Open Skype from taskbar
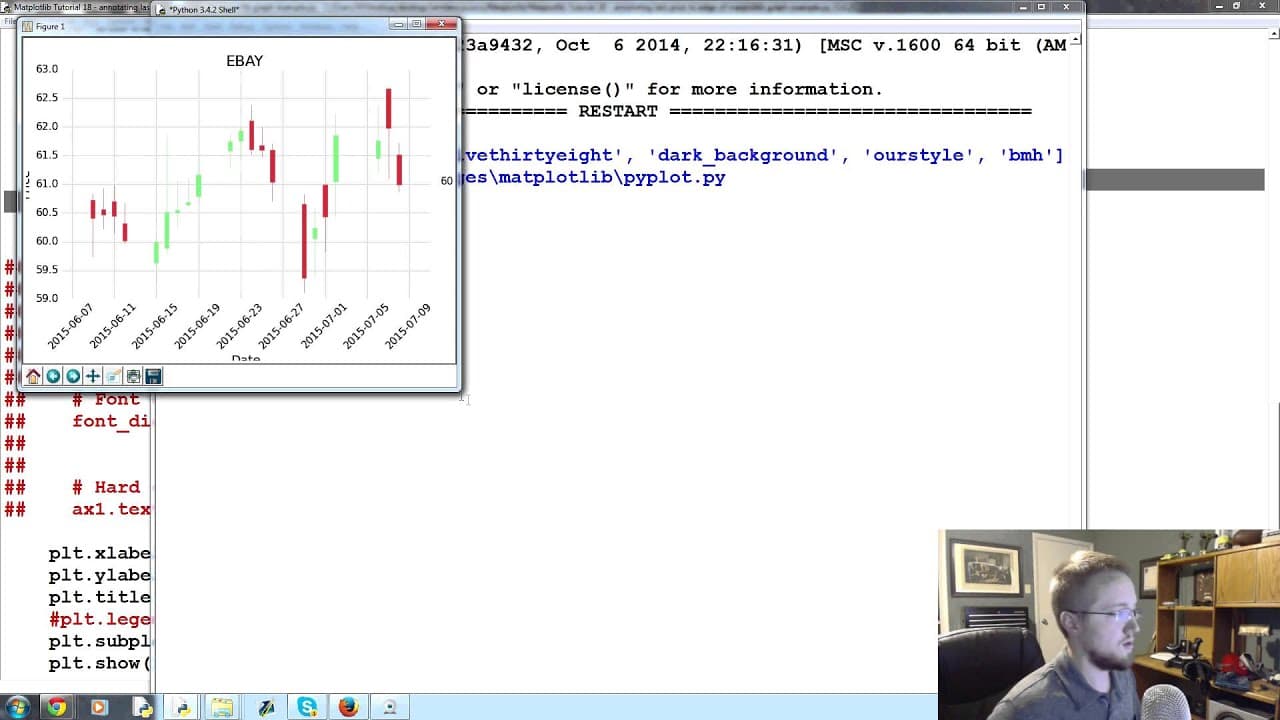 pos(307,707)
